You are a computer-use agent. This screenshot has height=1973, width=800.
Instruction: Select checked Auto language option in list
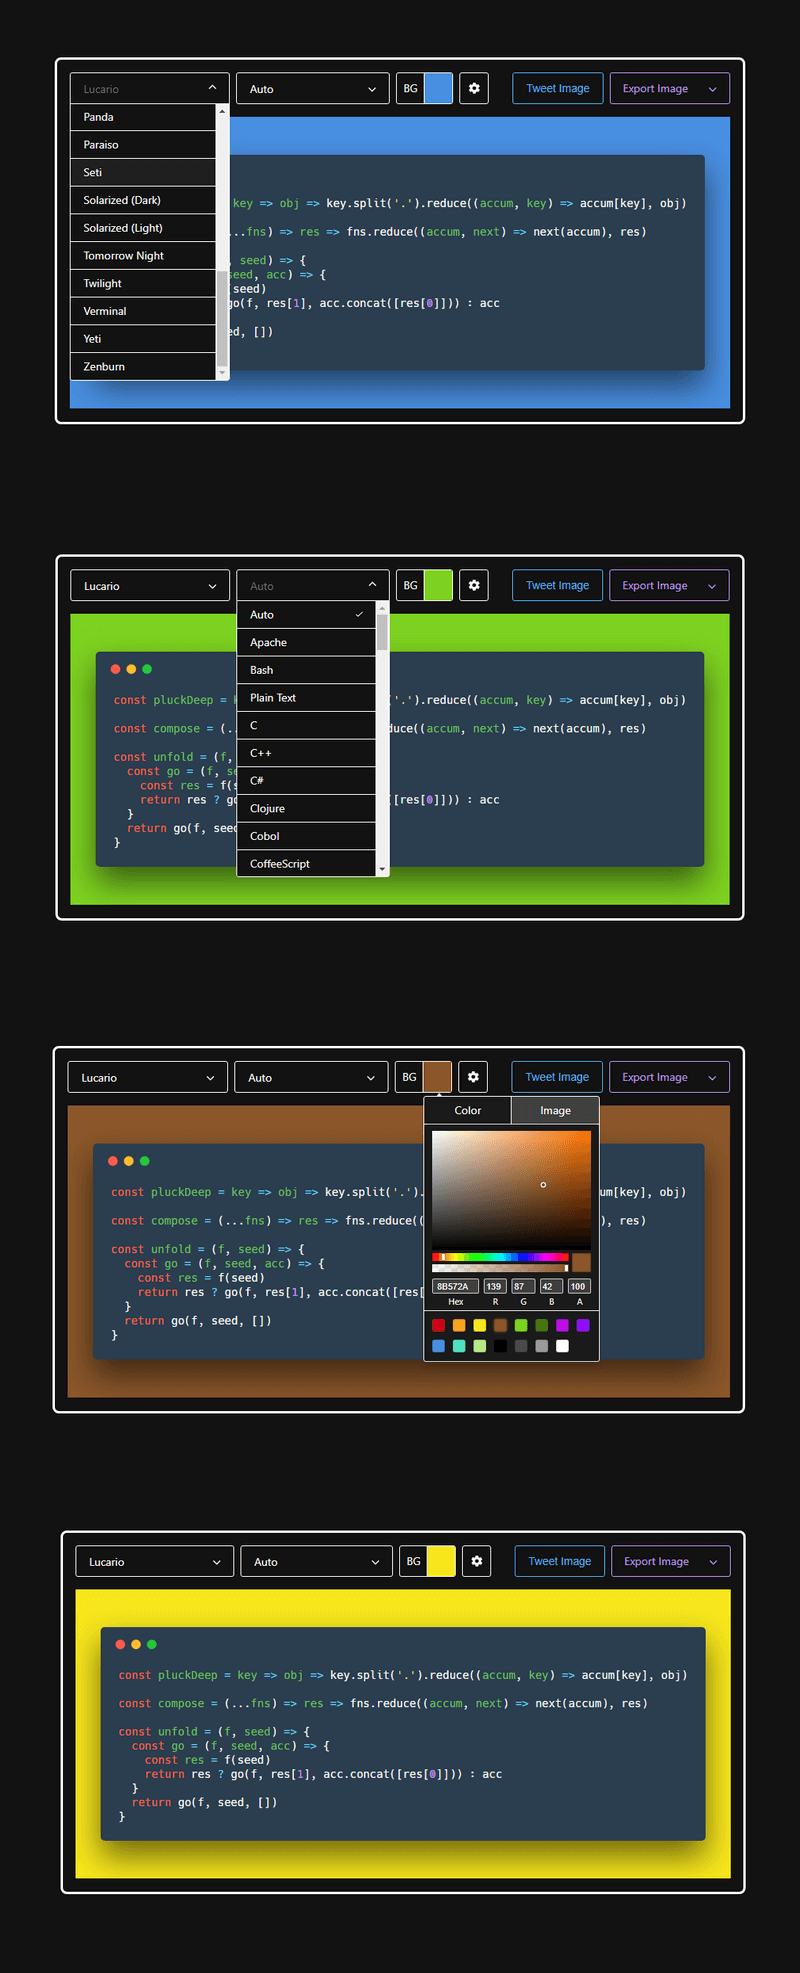306,614
